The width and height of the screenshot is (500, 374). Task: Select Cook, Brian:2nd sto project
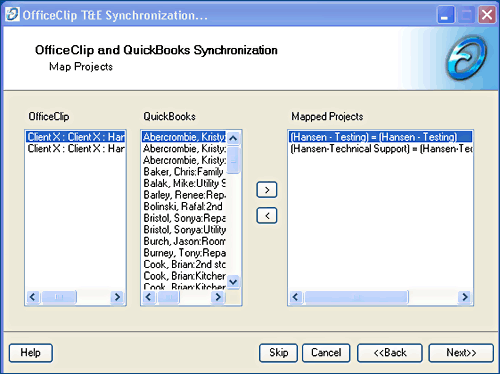tap(184, 264)
